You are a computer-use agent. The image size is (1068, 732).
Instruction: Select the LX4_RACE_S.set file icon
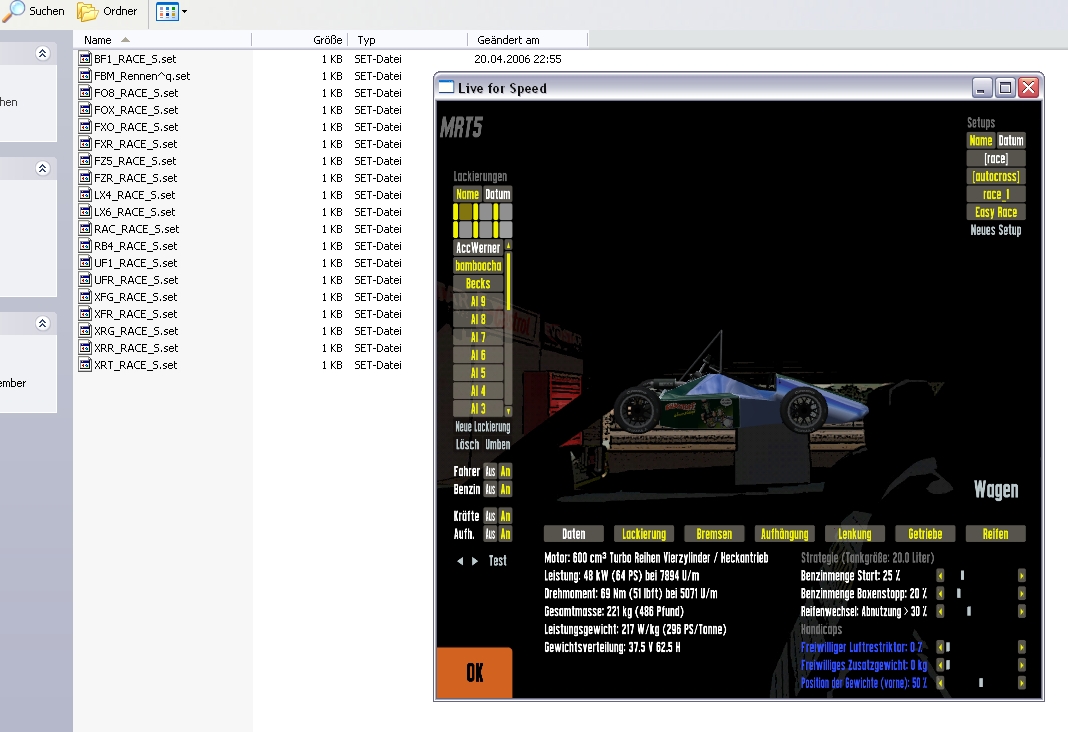(85, 195)
